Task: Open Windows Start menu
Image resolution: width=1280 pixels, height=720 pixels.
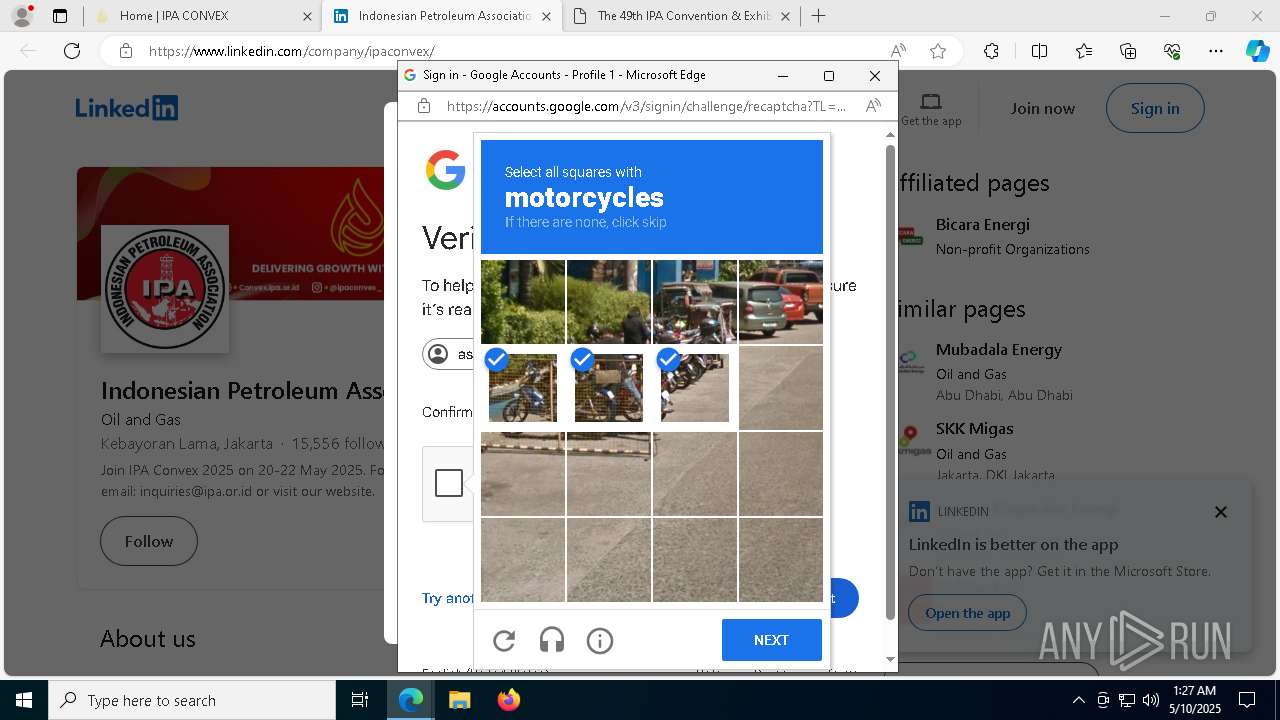Action: click(24, 700)
